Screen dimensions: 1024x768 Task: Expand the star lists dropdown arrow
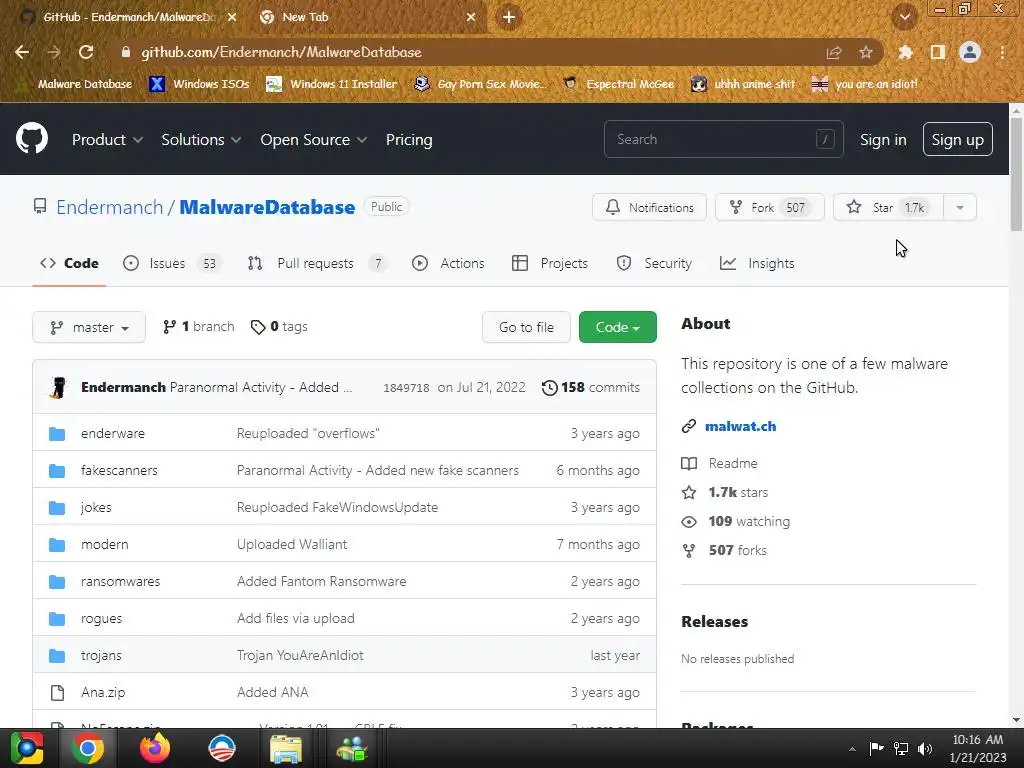(x=960, y=207)
